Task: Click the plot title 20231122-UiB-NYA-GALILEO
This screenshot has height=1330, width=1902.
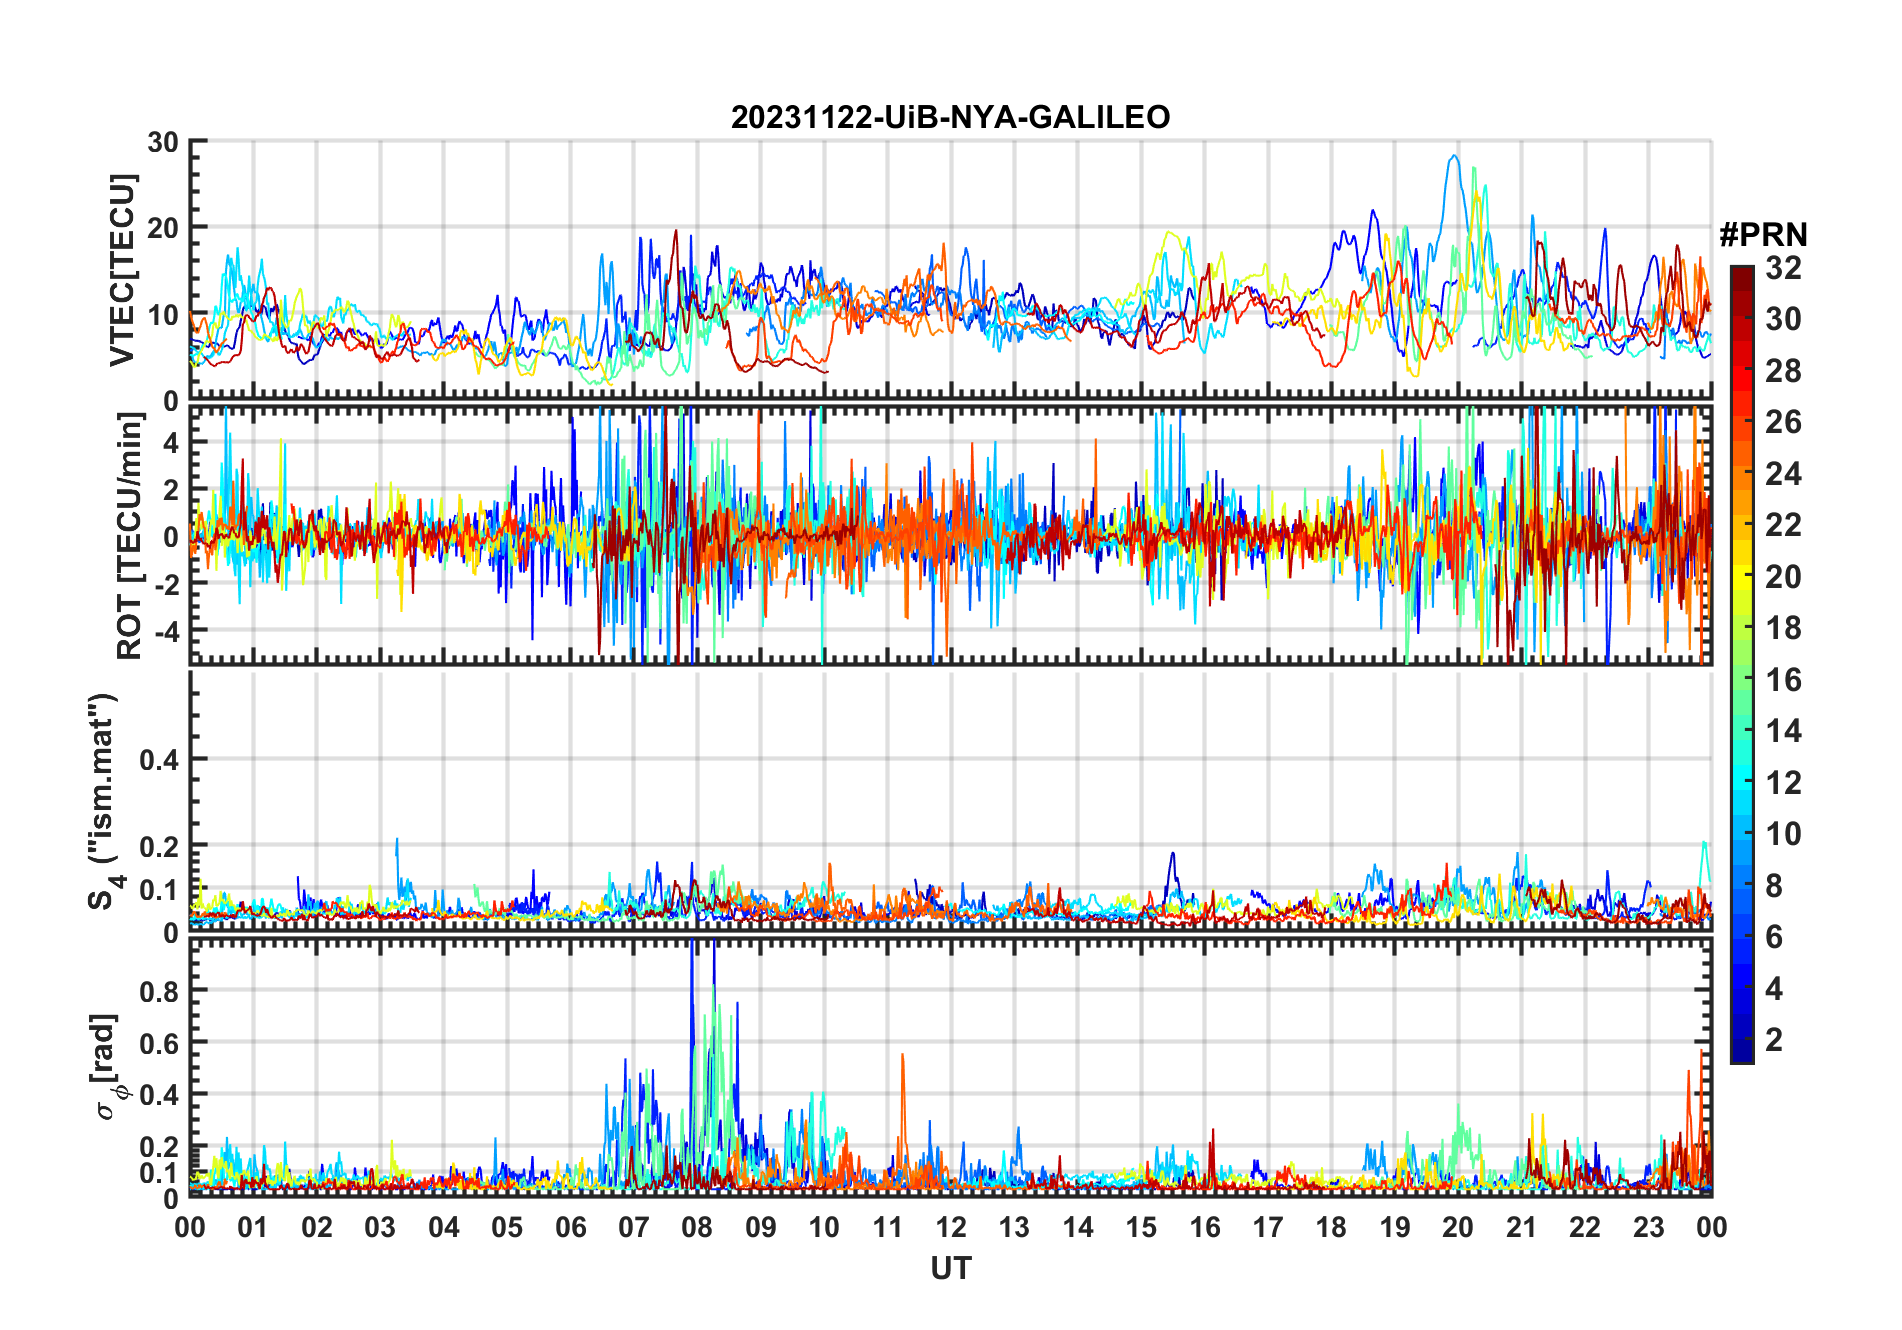Action: (950, 117)
